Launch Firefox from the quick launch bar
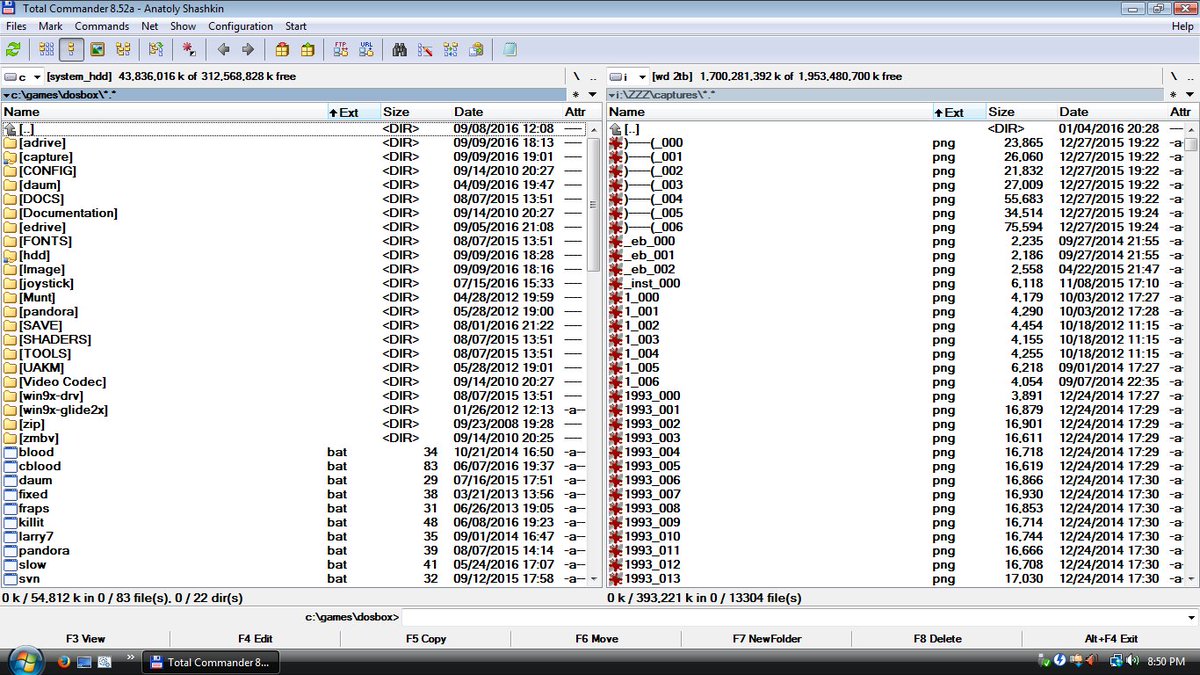This screenshot has width=1200, height=675. [x=64, y=661]
